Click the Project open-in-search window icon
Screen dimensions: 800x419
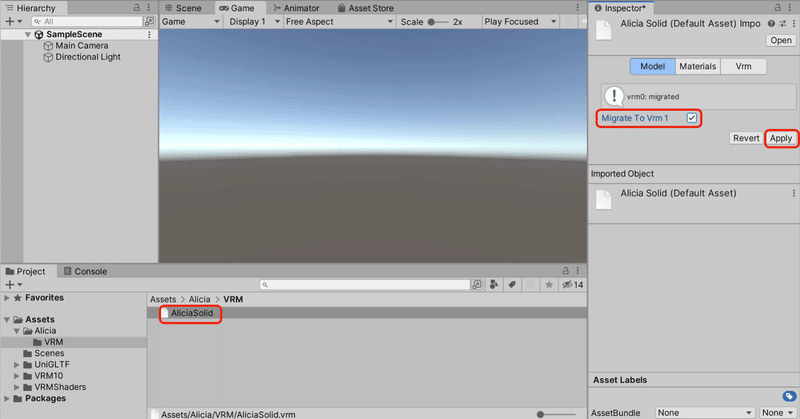click(x=477, y=284)
